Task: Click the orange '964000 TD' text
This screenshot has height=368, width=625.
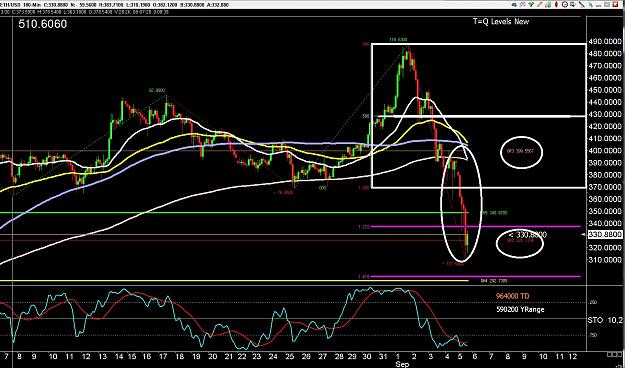Action: (513, 296)
